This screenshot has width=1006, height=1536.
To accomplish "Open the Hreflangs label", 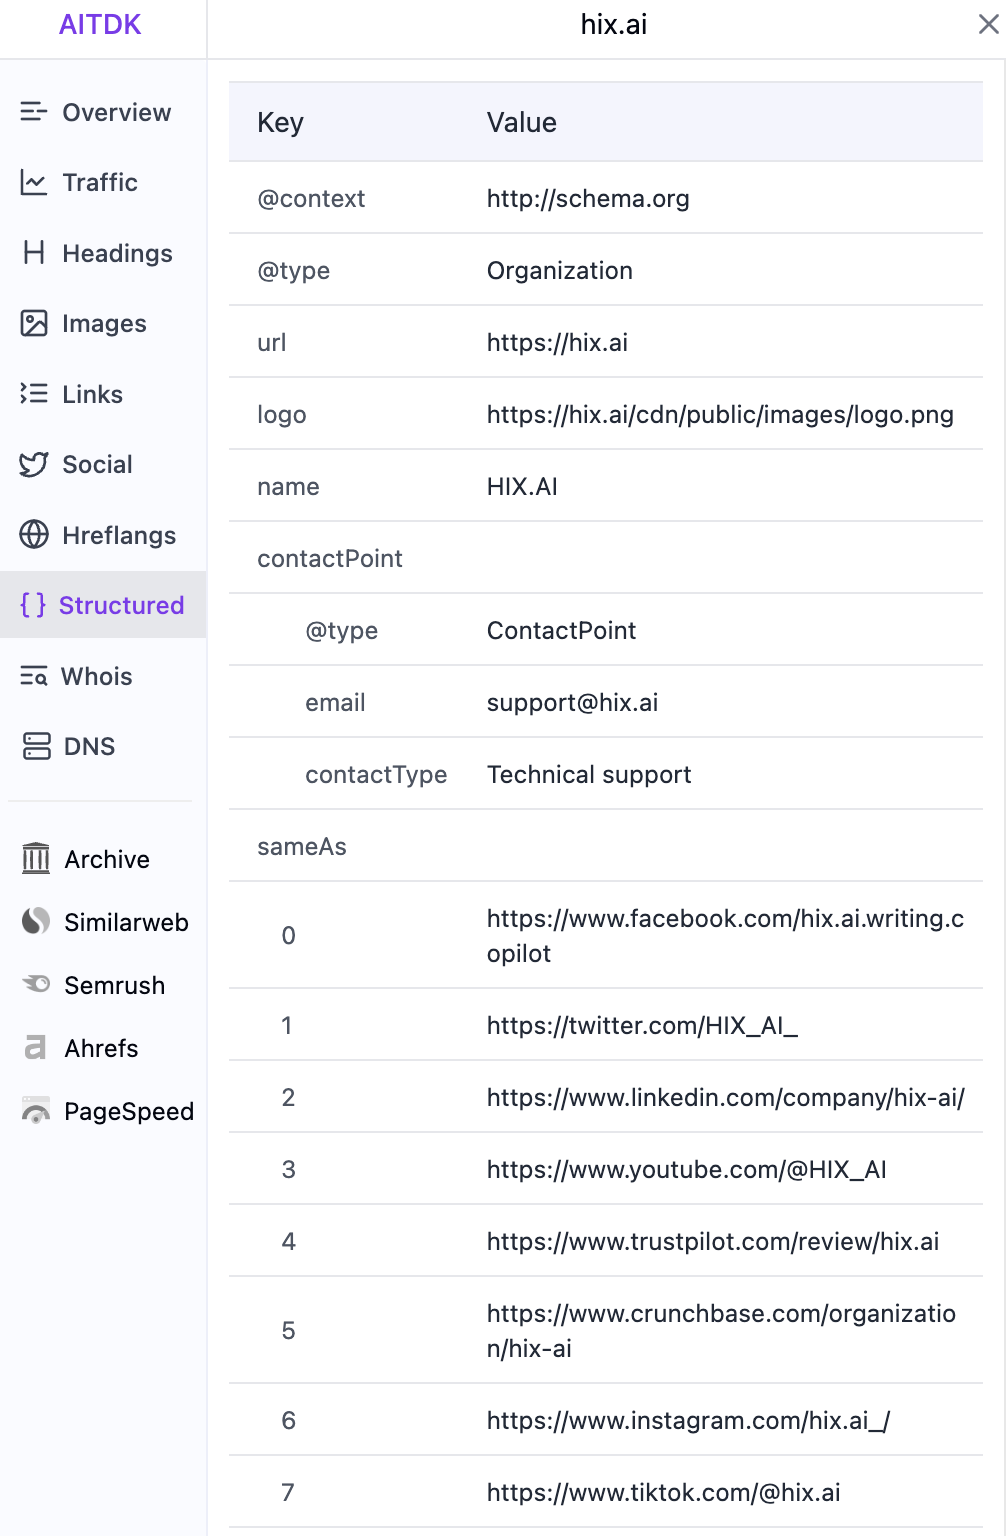I will pos(119,535).
